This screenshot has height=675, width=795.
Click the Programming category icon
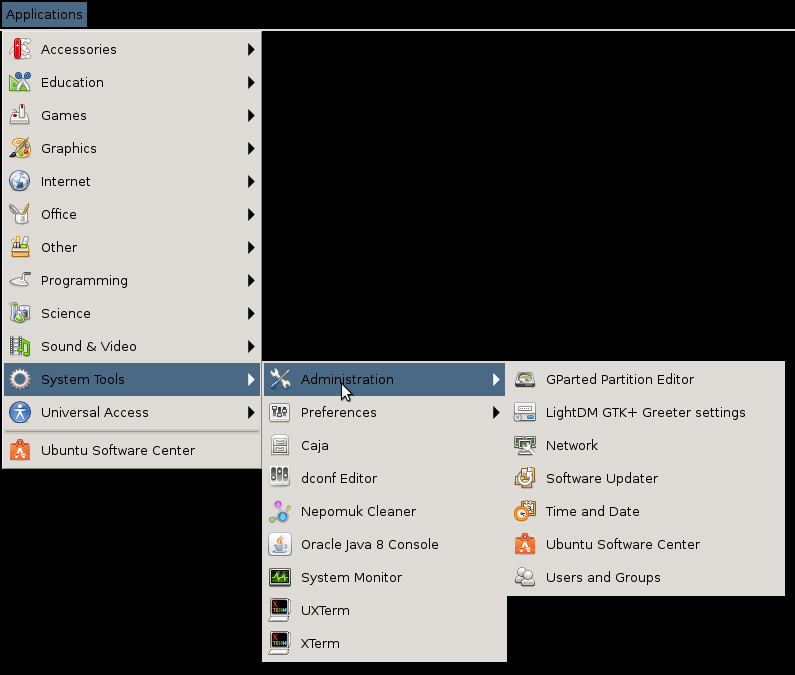pyautogui.click(x=20, y=280)
